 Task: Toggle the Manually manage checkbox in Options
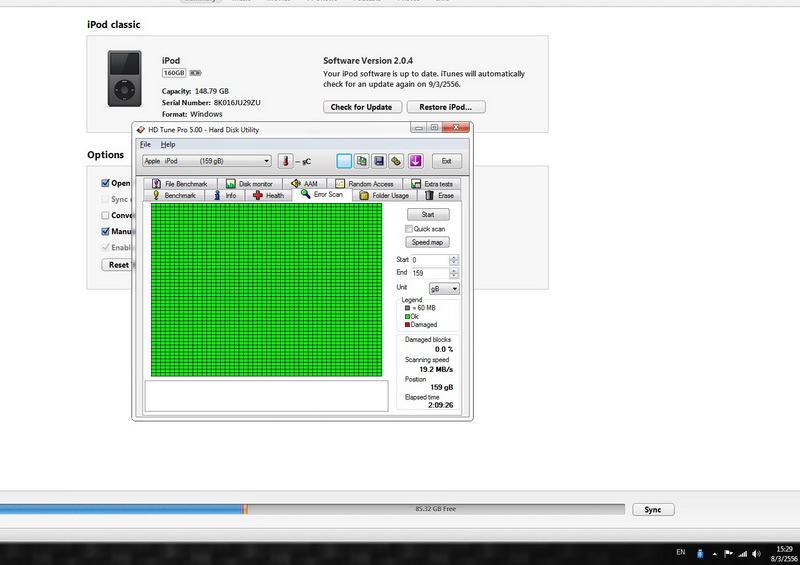(x=106, y=231)
